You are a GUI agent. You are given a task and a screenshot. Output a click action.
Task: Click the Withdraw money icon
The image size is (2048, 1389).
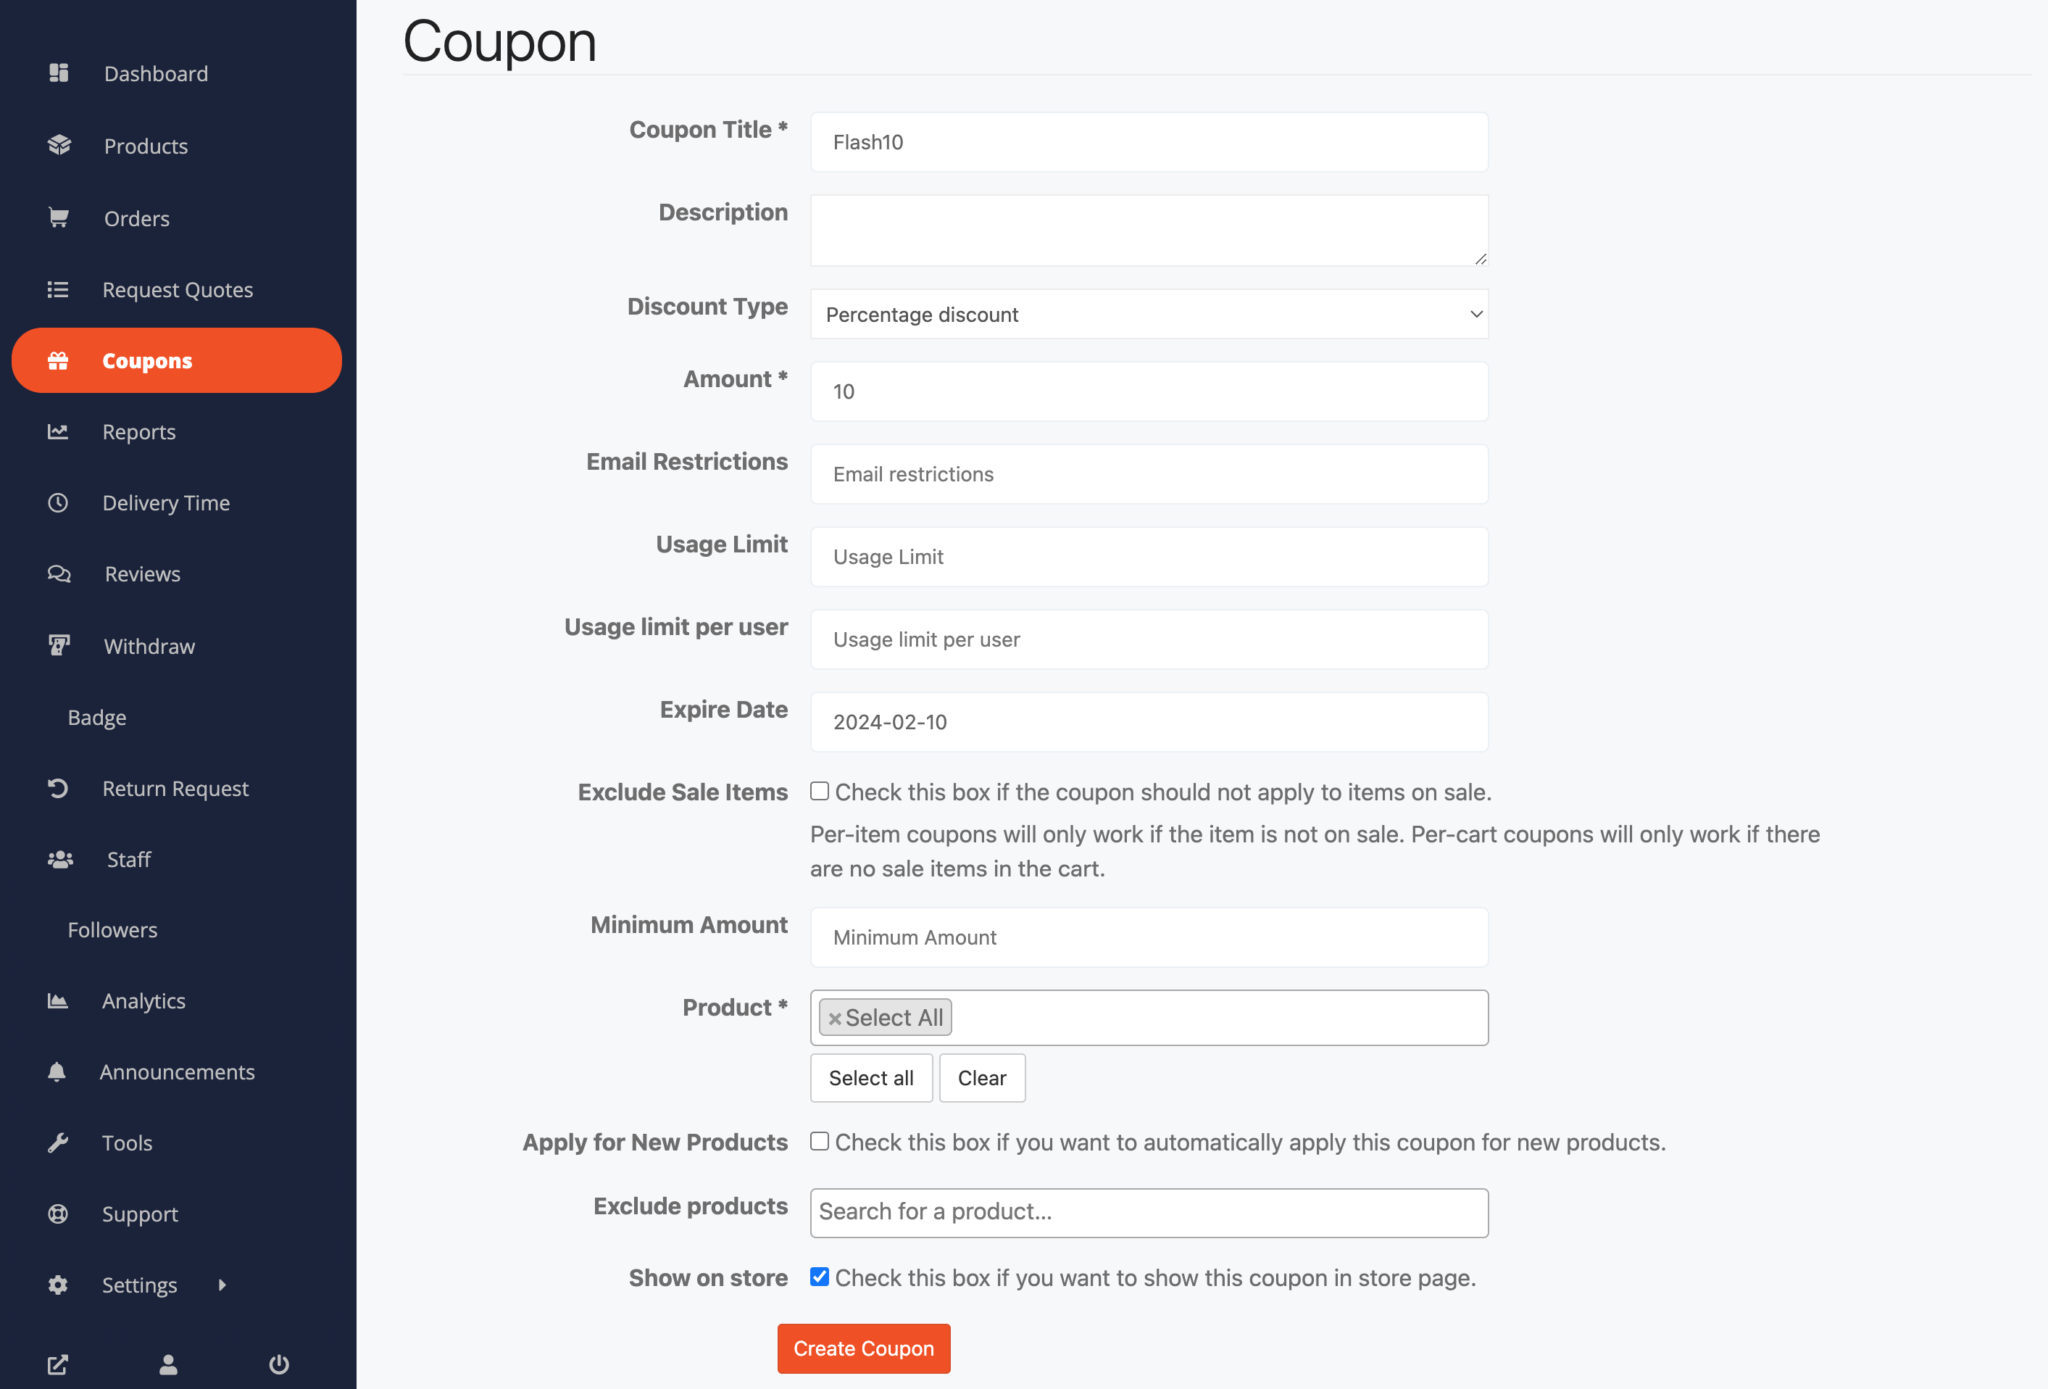[58, 645]
